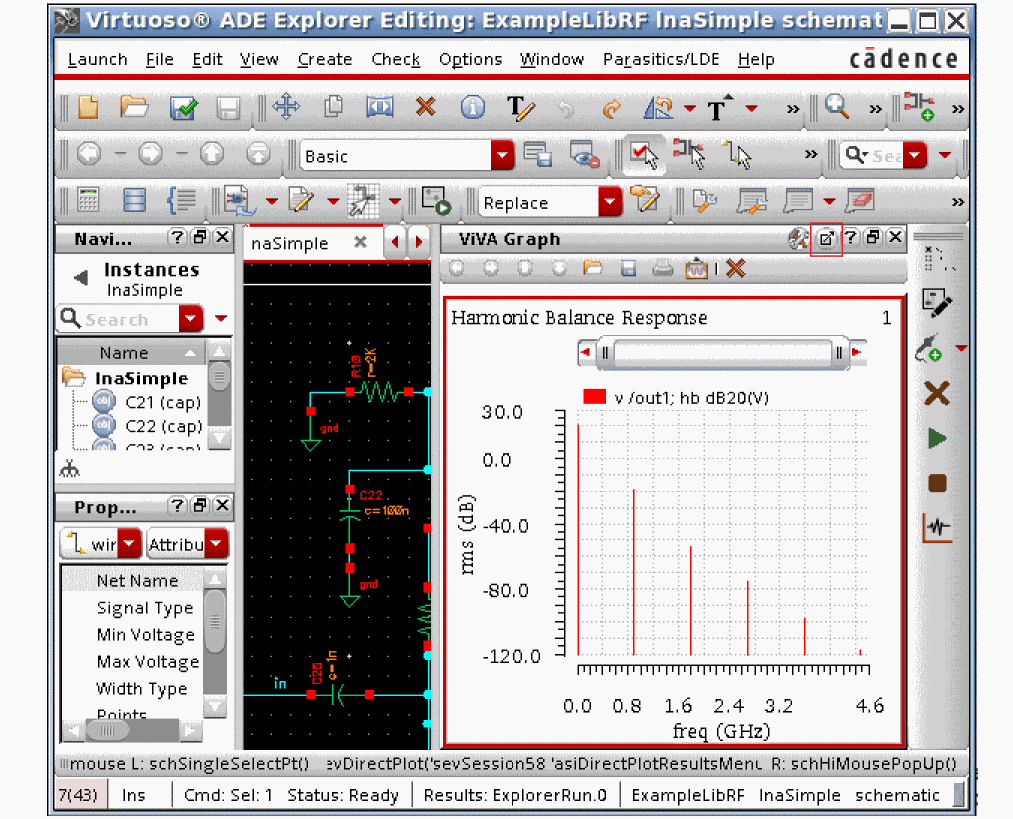Click the graph horizontal zoom slider bar
This screenshot has width=1013, height=819.
(x=723, y=353)
